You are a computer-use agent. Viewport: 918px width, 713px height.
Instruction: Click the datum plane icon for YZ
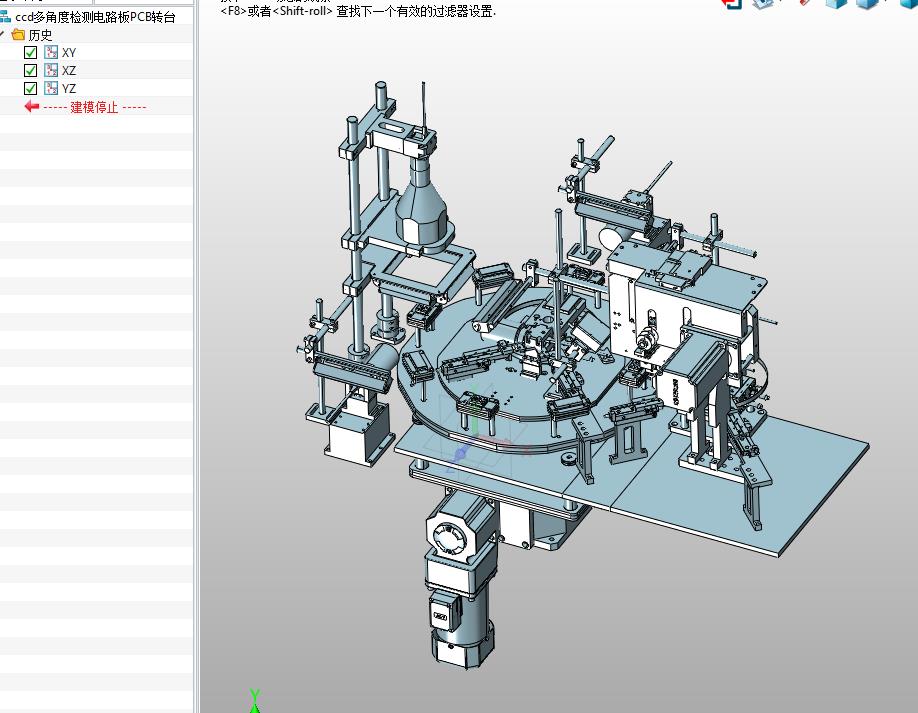[51, 88]
